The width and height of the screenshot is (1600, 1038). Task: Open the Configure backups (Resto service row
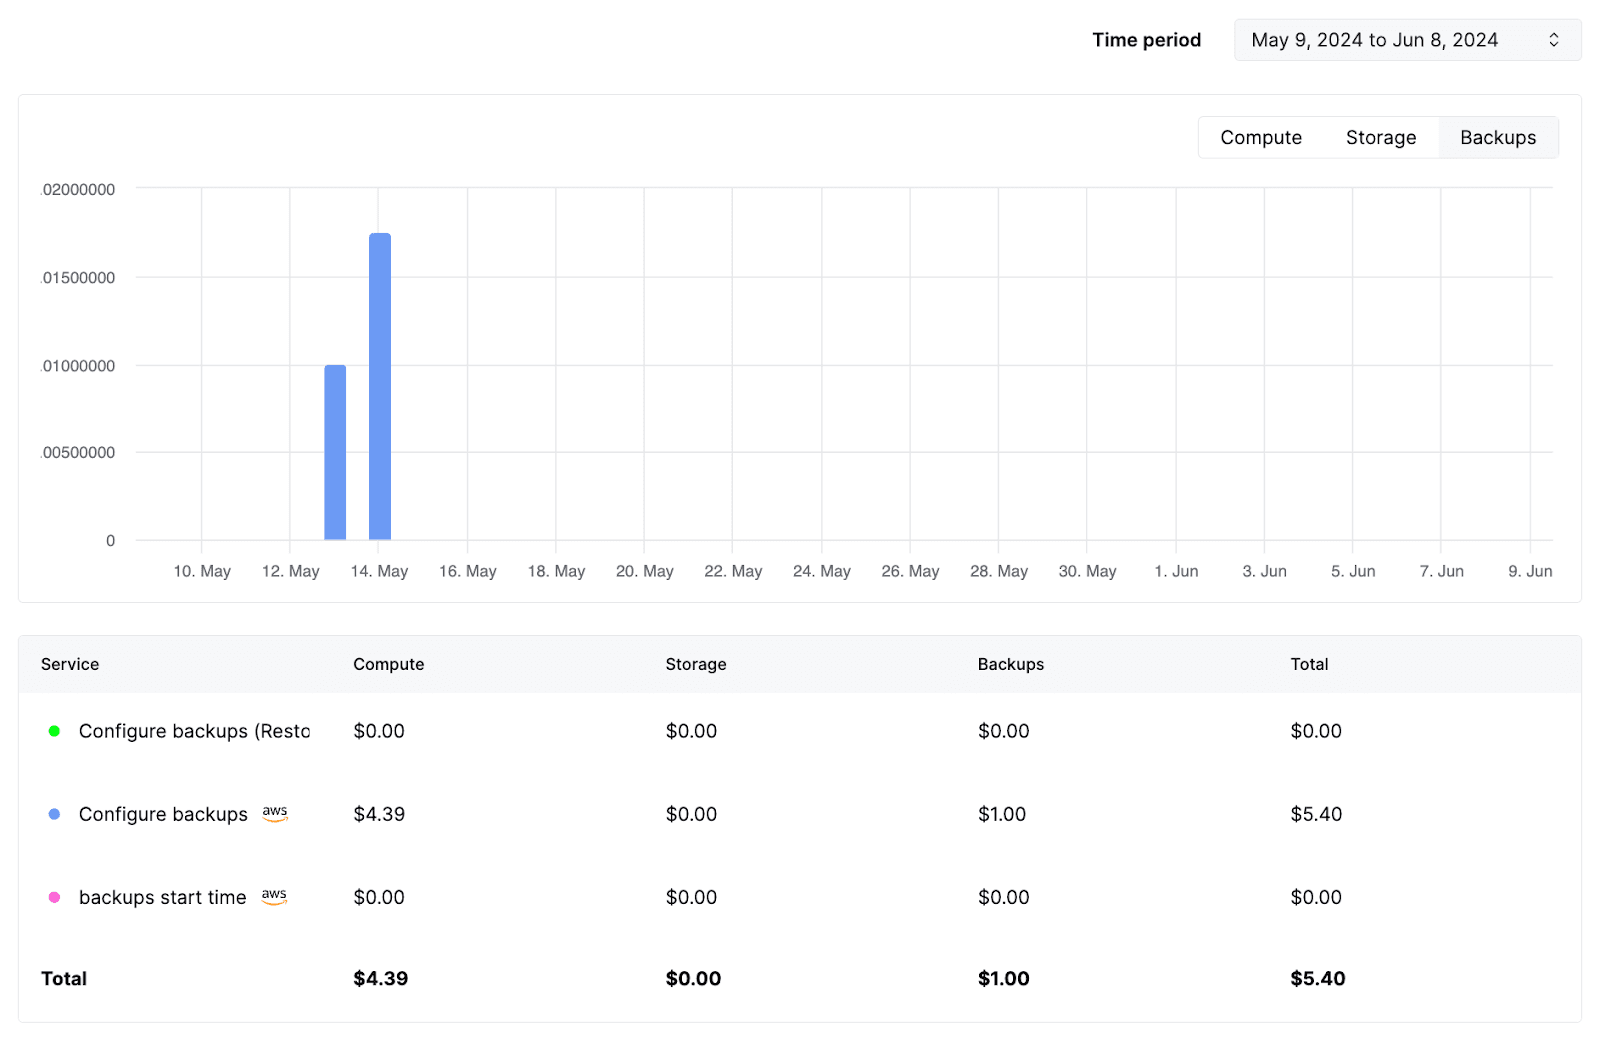[194, 731]
